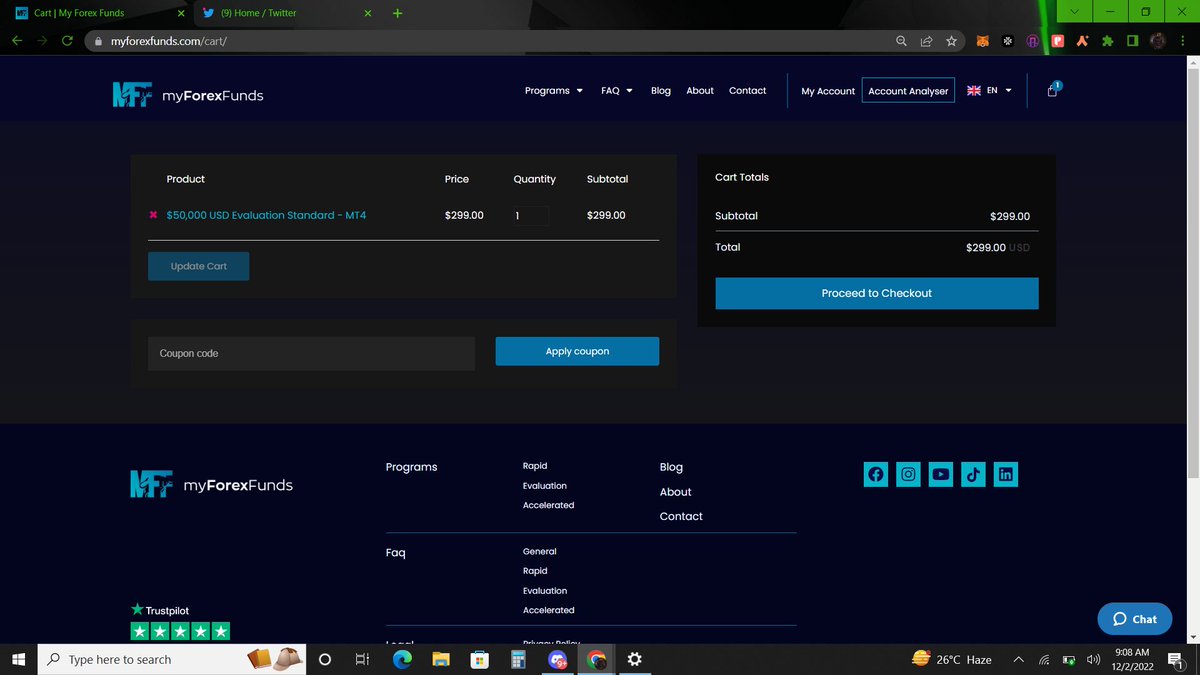Screen dimensions: 1200x675
Task: Expand the Programs dropdown in the navigation
Action: [x=553, y=91]
